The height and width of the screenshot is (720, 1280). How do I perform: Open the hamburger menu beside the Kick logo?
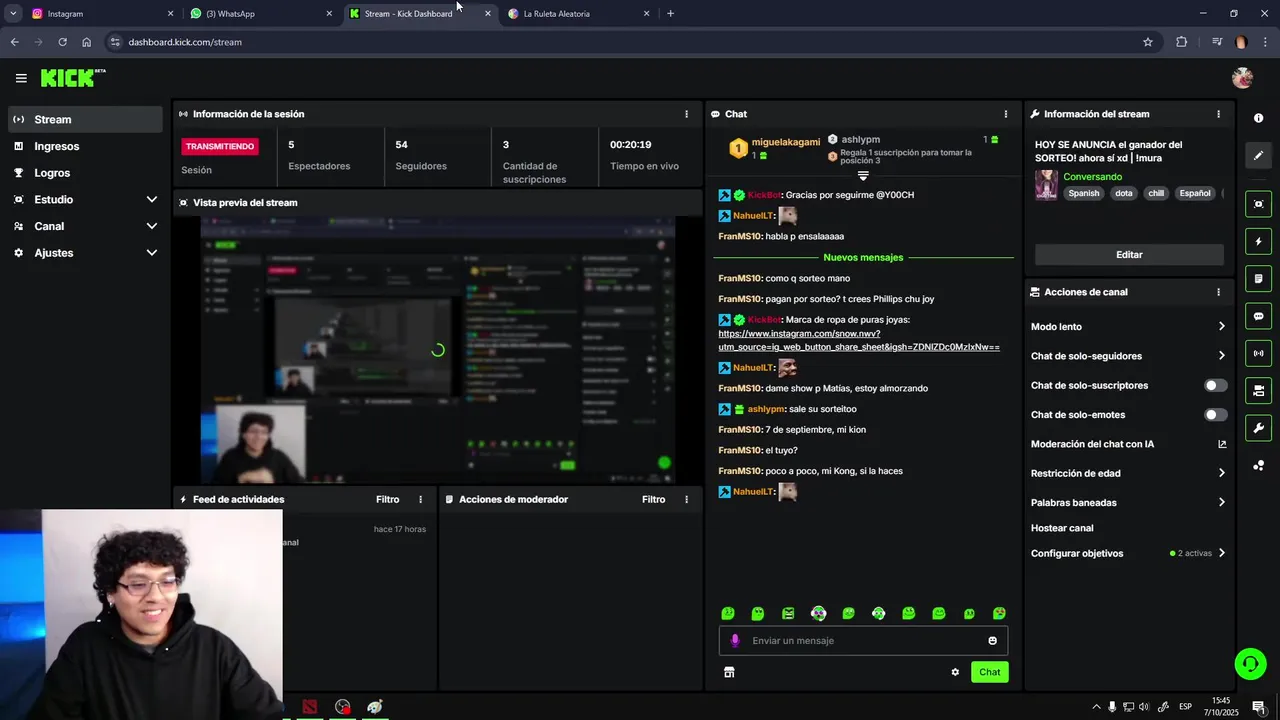point(21,78)
